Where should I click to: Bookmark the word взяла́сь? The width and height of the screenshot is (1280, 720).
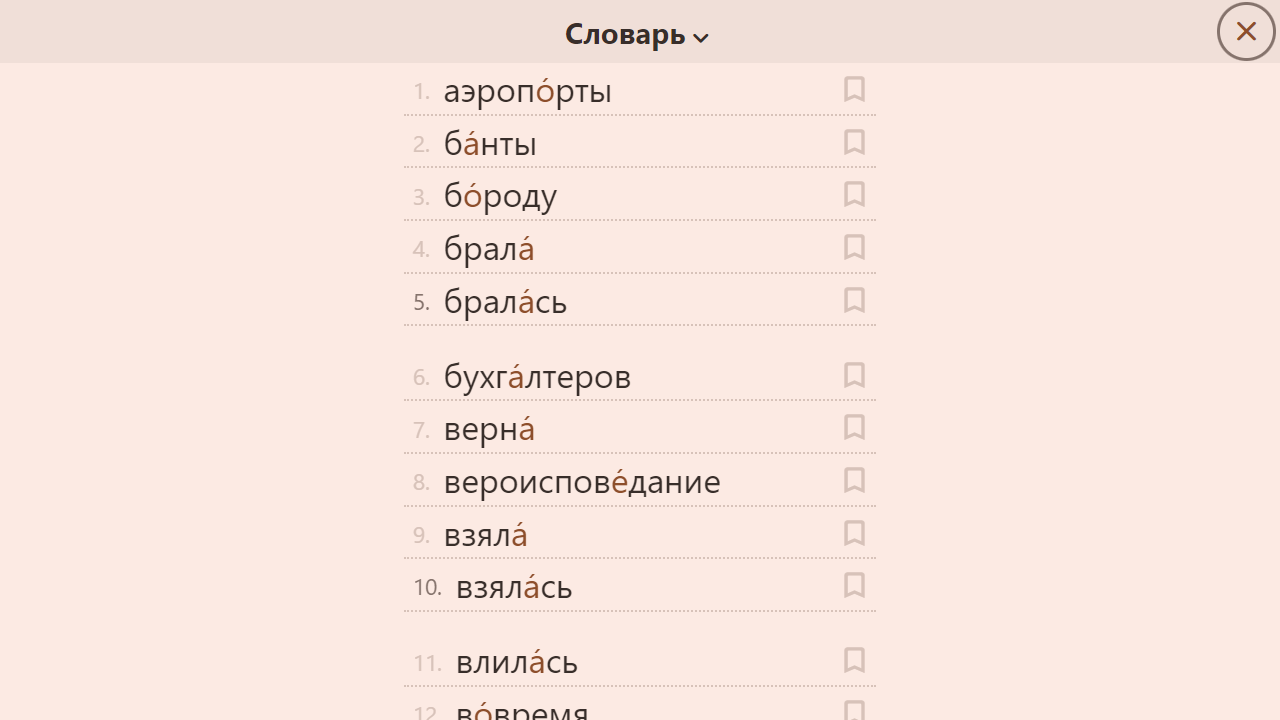coord(854,585)
